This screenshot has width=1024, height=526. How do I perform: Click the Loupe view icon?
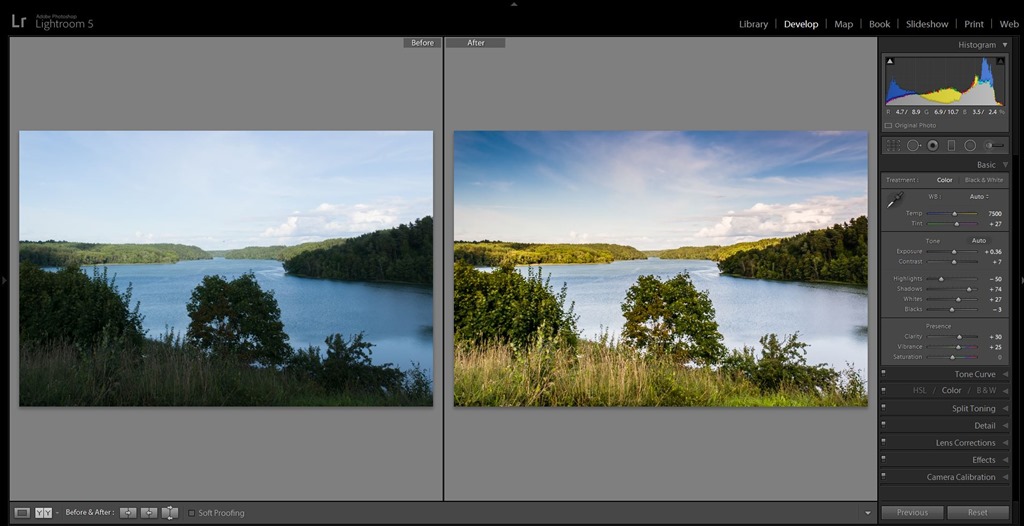click(x=22, y=513)
